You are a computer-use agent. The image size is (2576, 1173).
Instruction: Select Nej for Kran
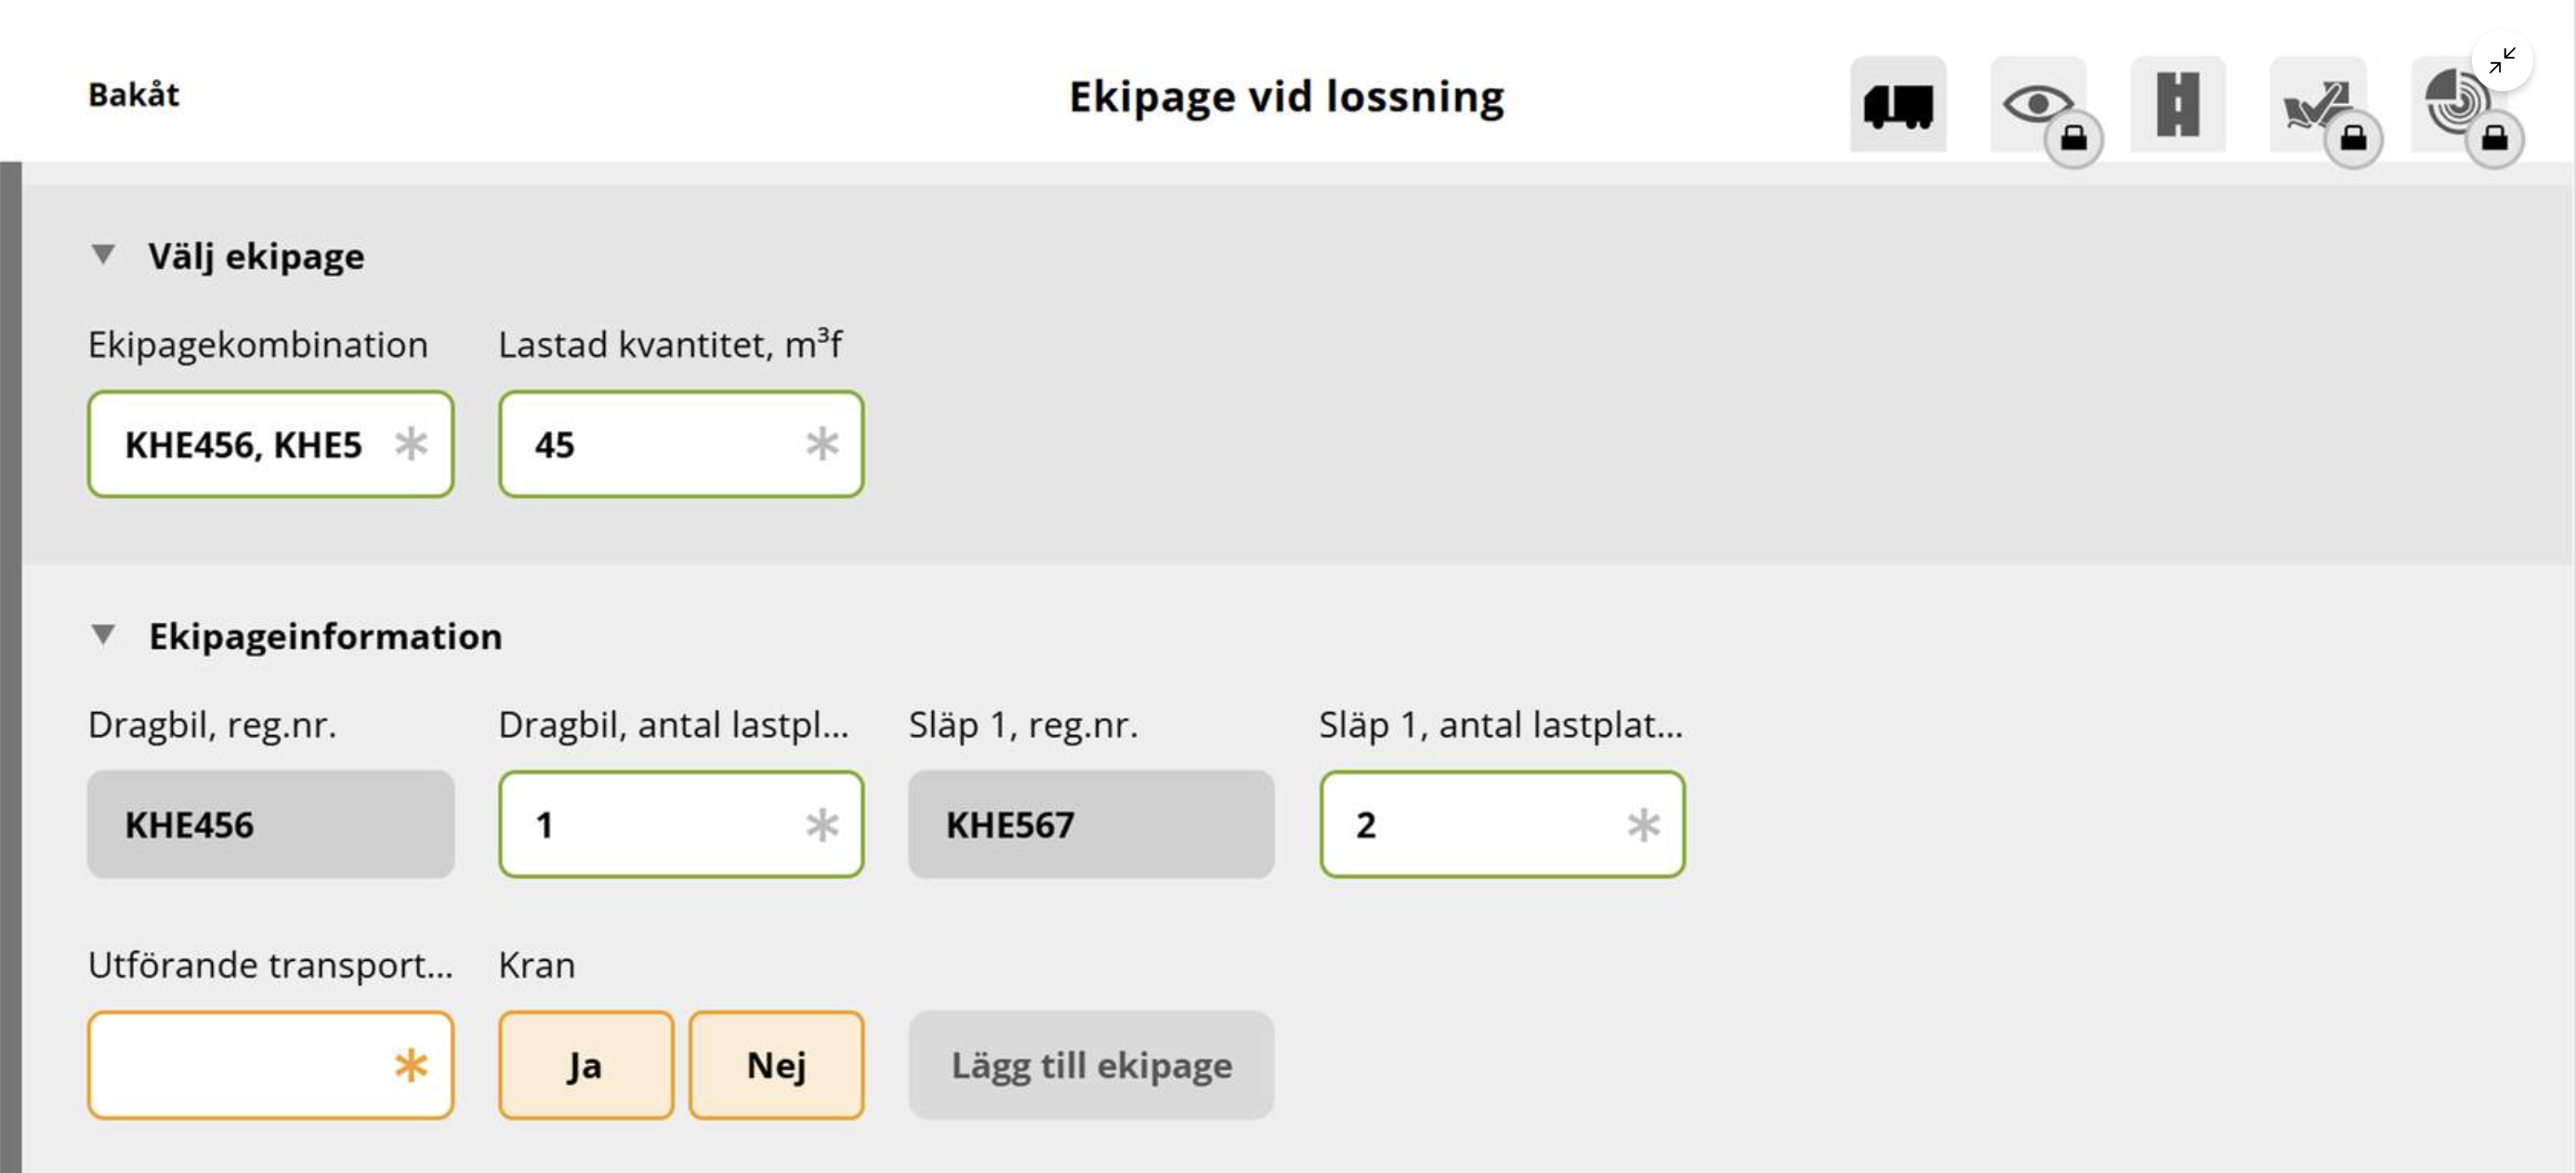click(x=776, y=1064)
